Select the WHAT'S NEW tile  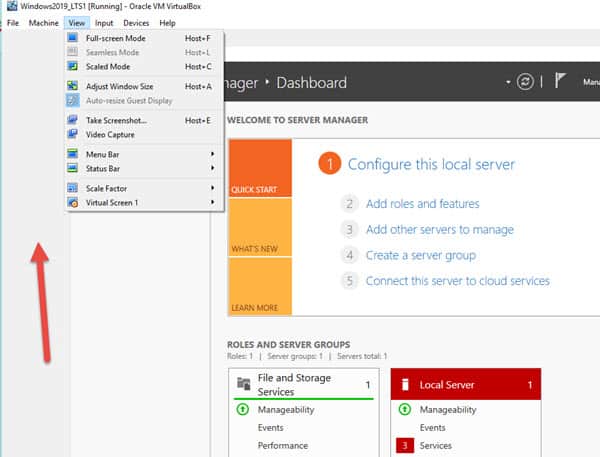[x=260, y=227]
